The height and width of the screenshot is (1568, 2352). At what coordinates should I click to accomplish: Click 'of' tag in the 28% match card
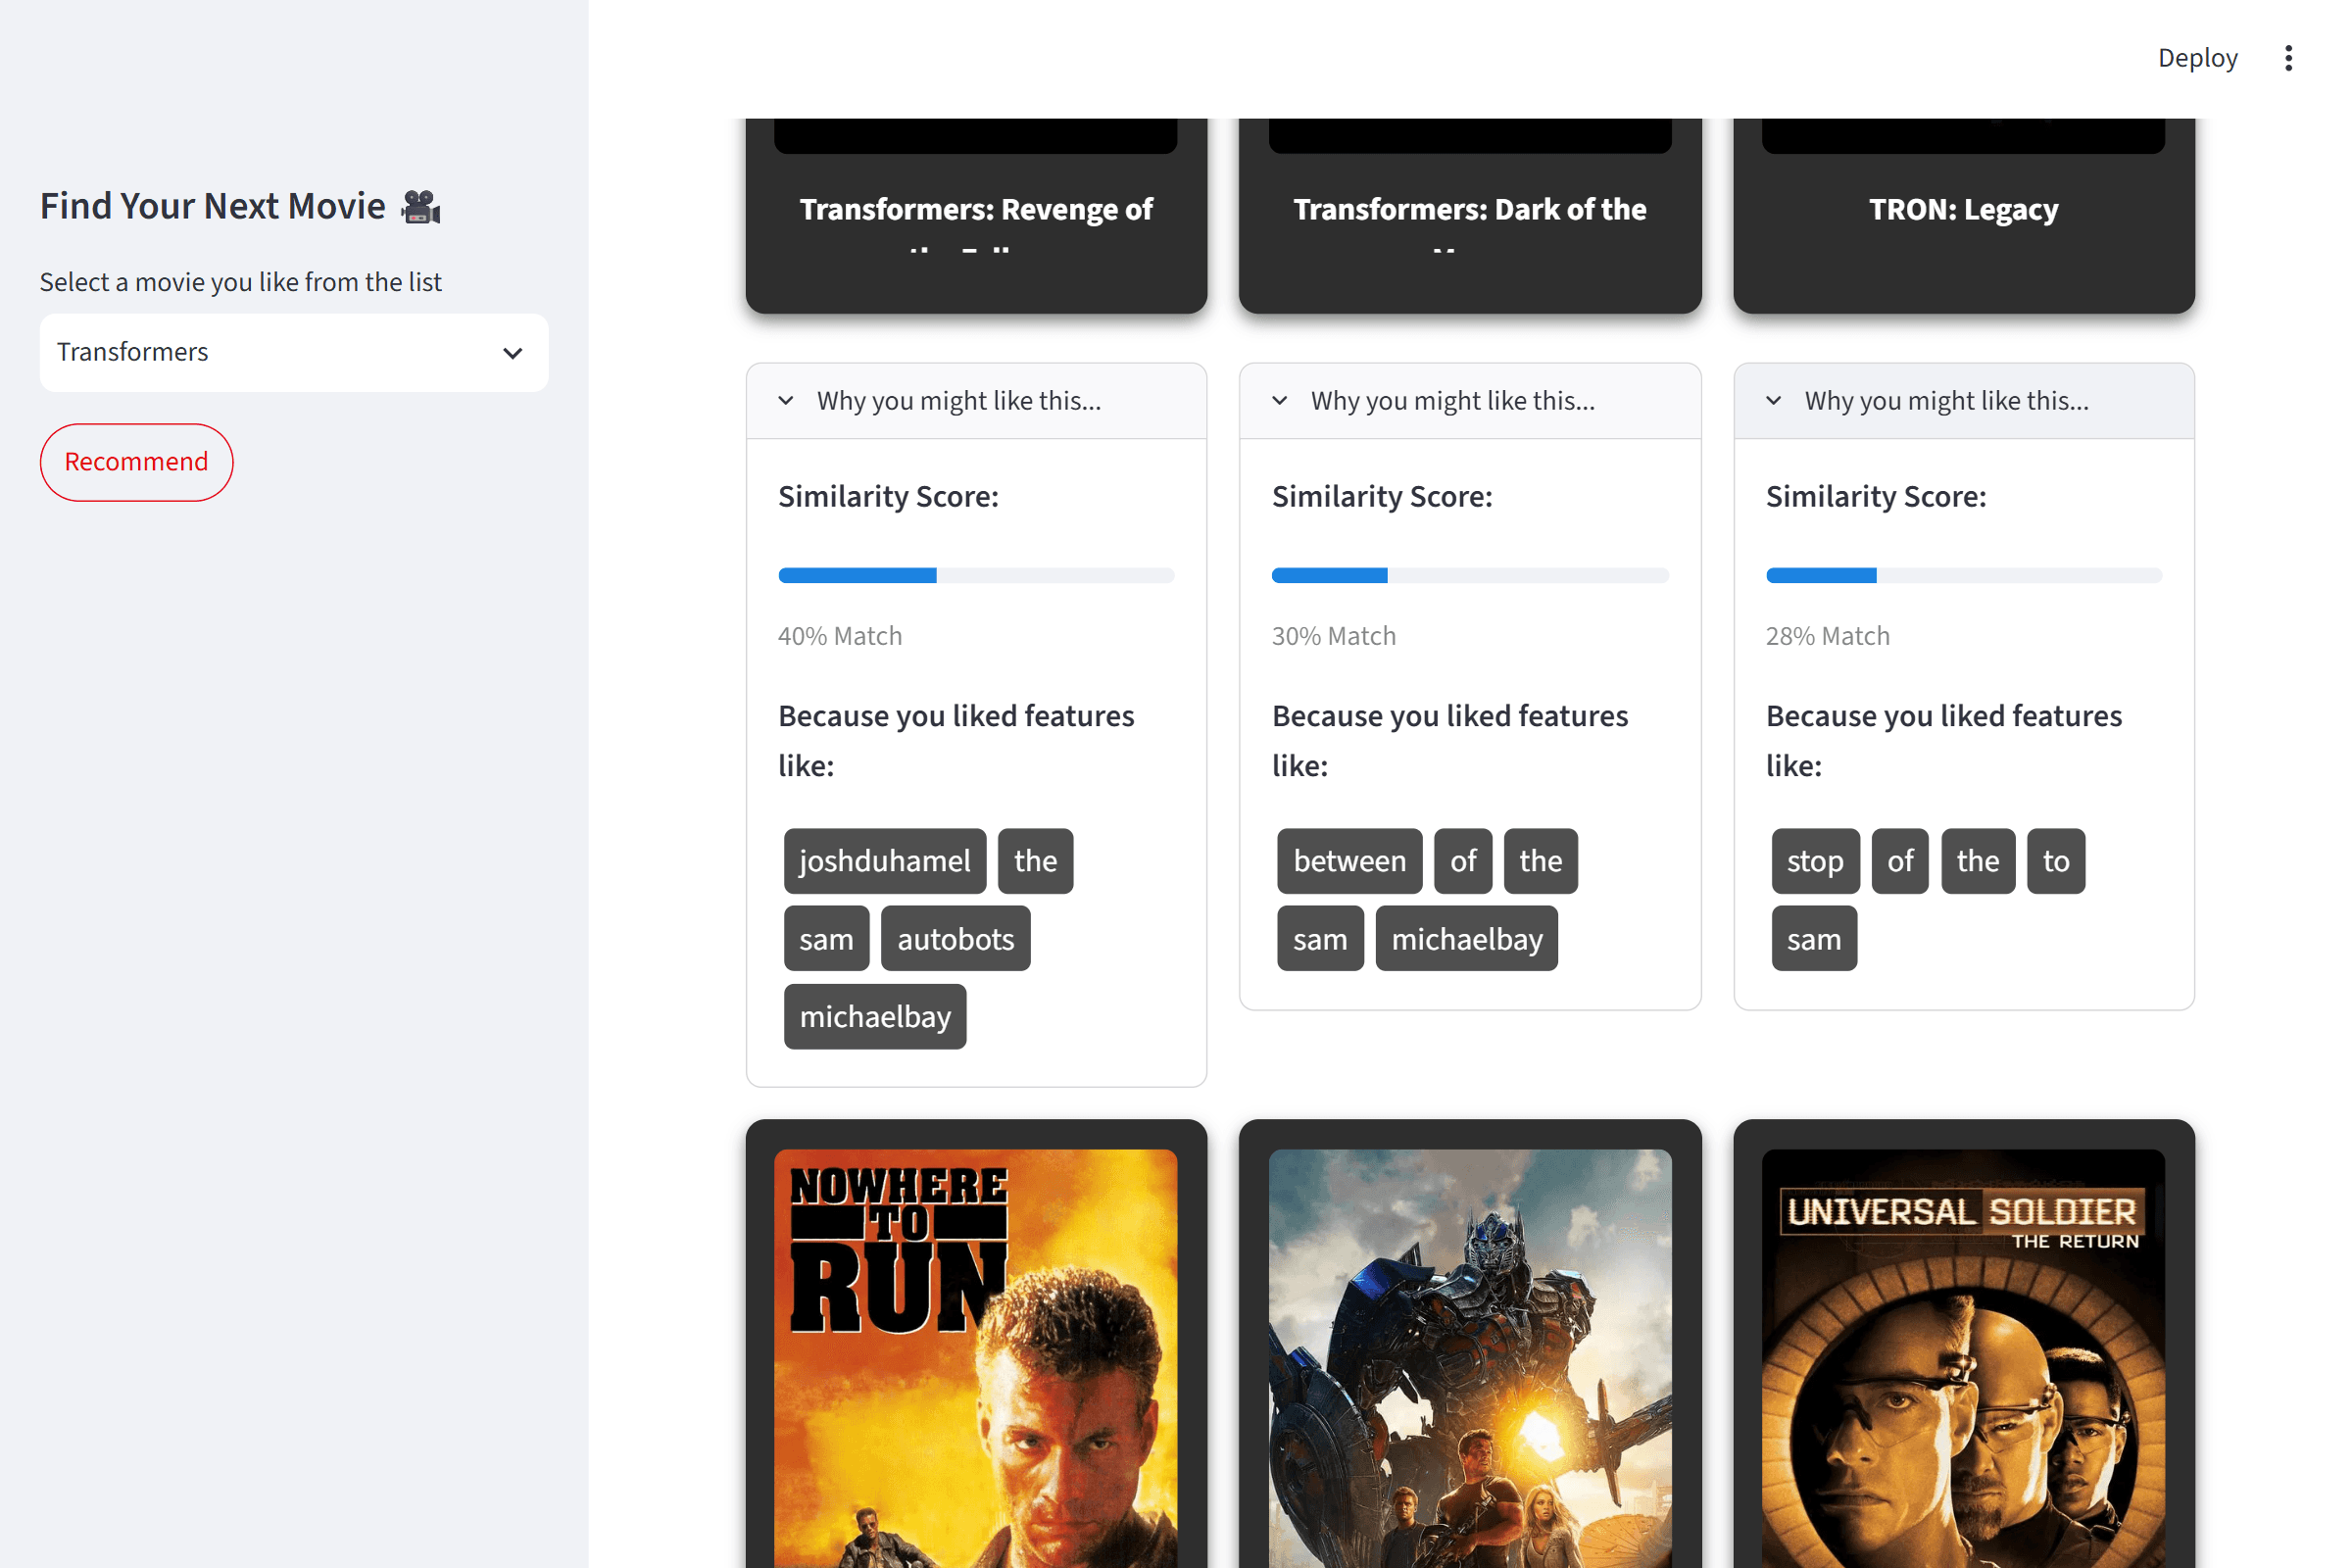[1900, 861]
